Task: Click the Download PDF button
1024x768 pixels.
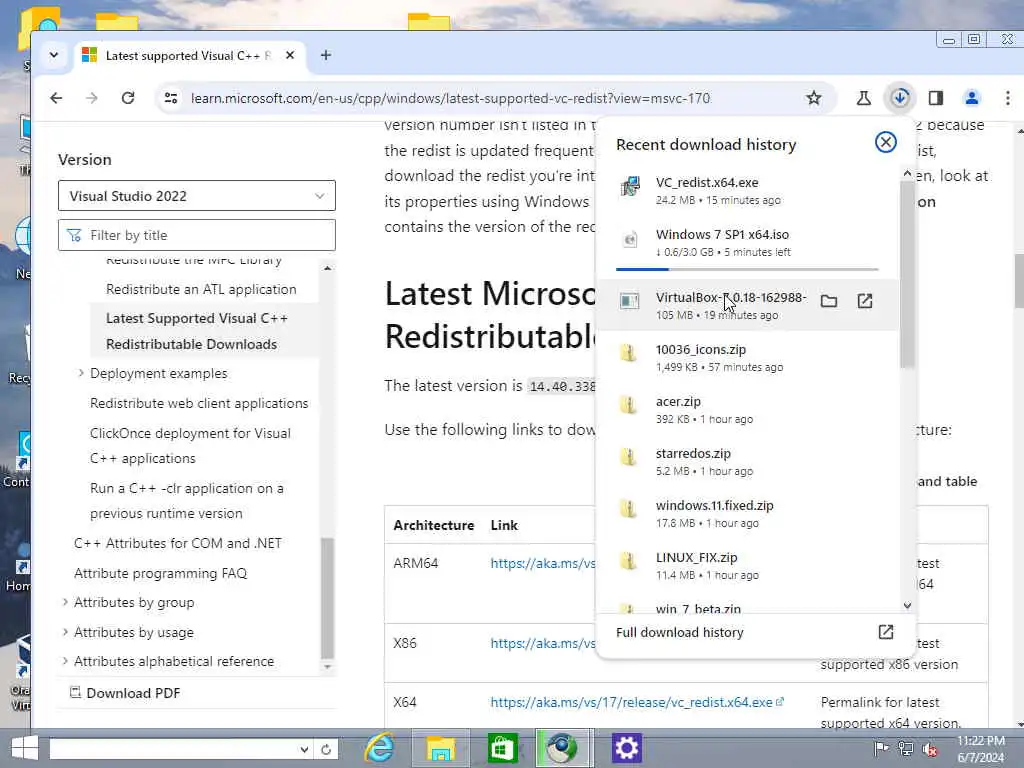Action: (x=125, y=693)
